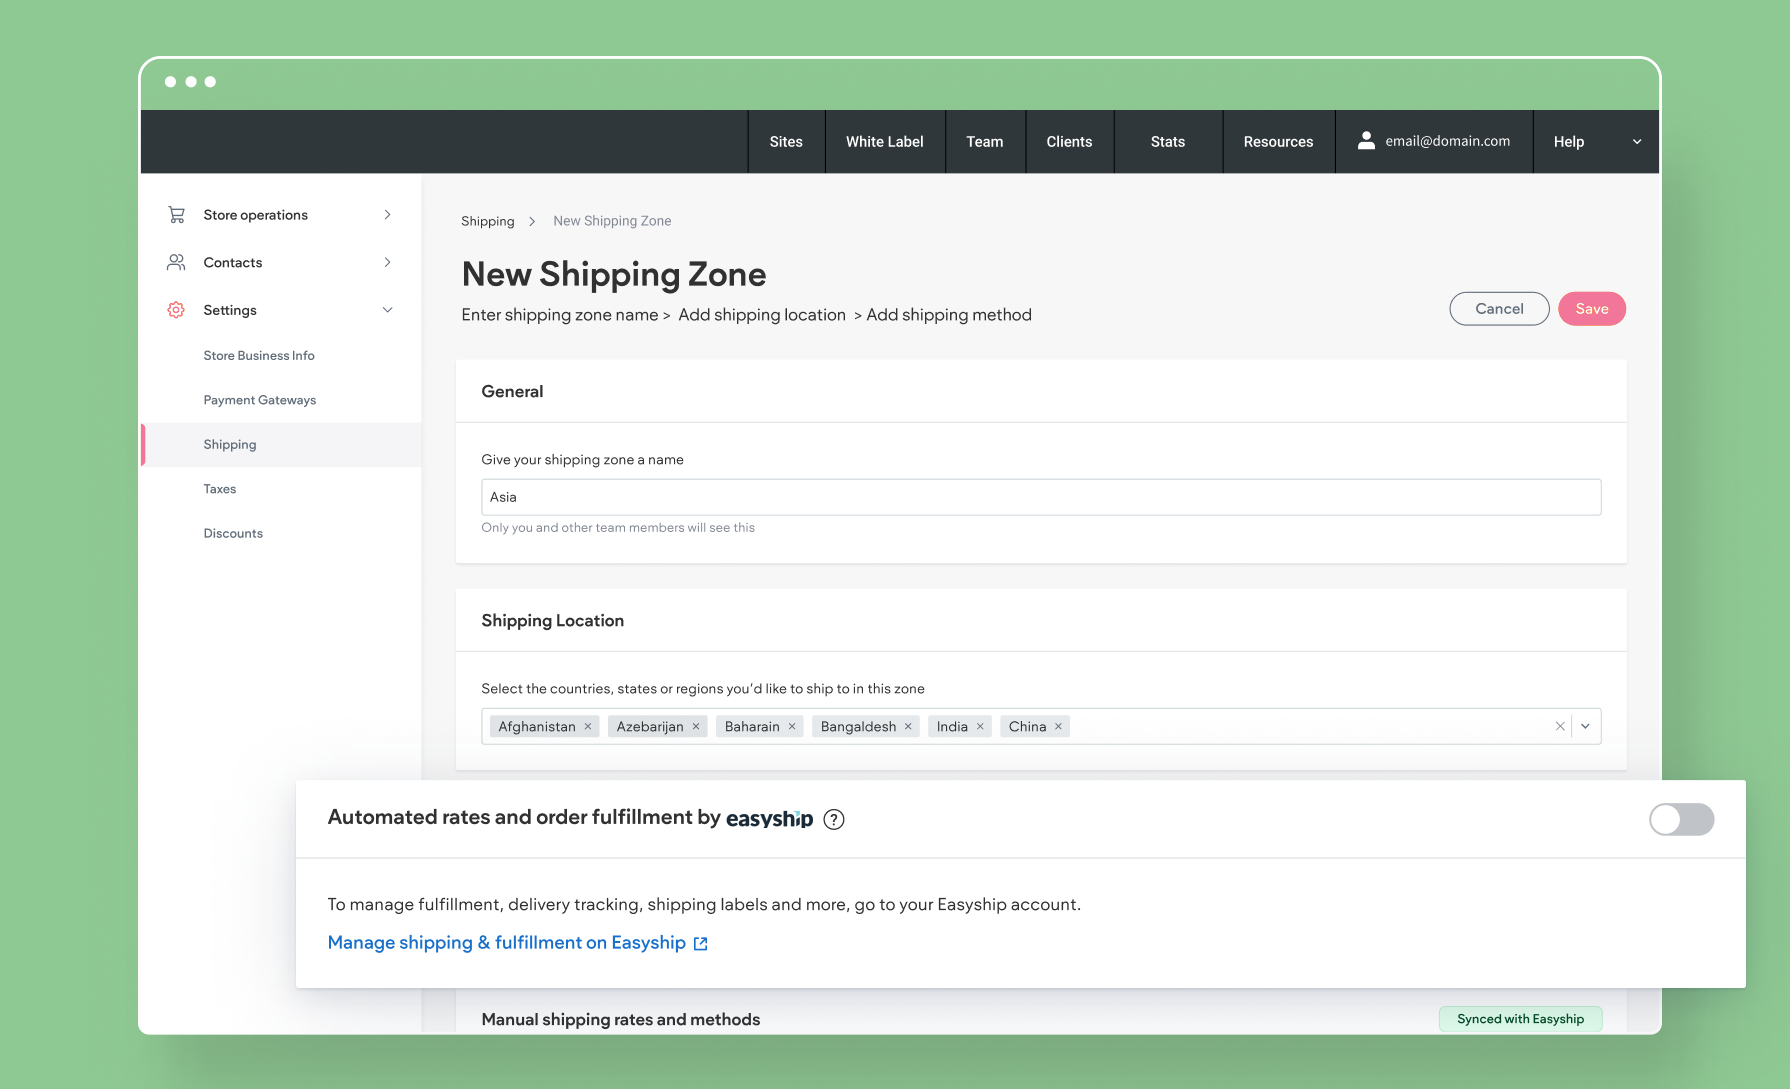Click the external link icon beside Easyship link
Screen dimensions: 1790x1089
[x=700, y=943]
